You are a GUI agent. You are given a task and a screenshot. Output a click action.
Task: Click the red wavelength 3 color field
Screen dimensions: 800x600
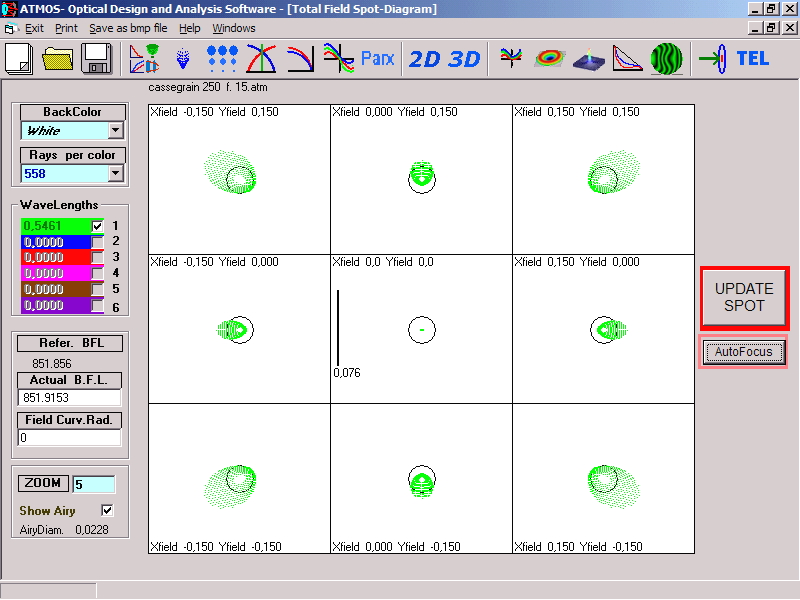click(x=55, y=258)
